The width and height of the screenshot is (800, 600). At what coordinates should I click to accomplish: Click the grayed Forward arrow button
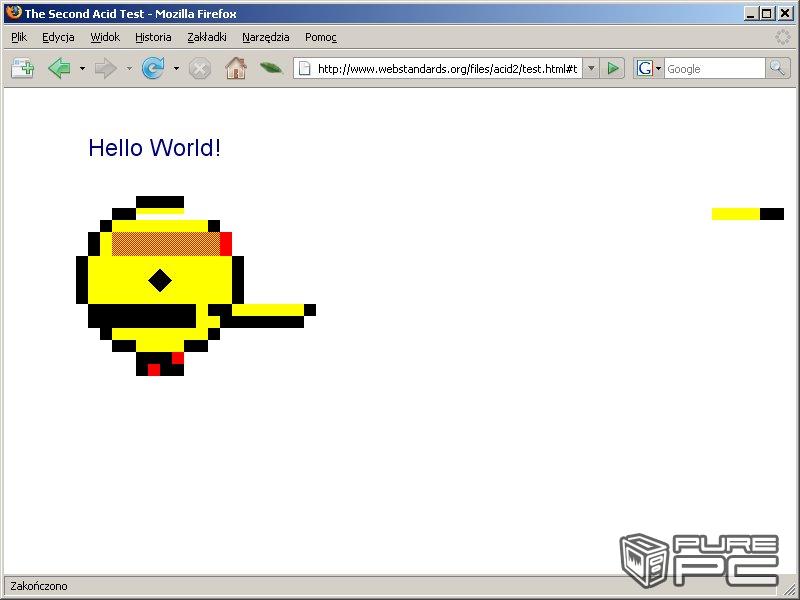coord(106,68)
